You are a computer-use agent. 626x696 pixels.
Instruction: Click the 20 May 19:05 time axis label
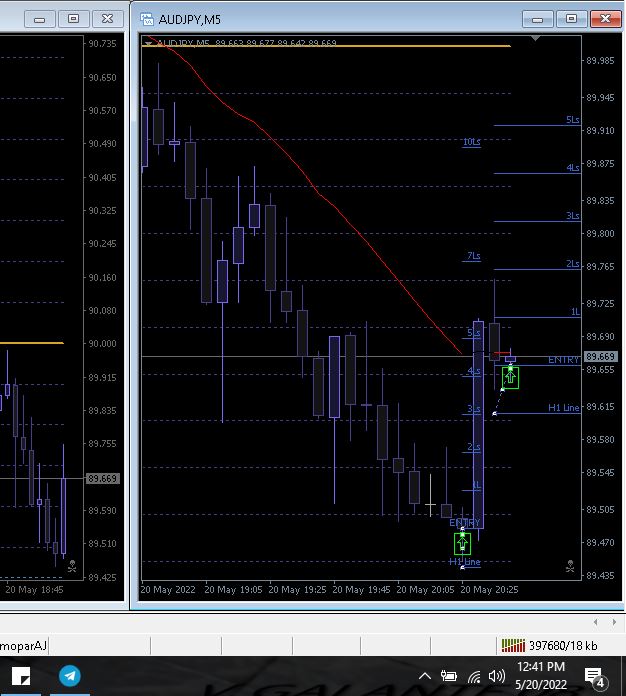coord(233,589)
